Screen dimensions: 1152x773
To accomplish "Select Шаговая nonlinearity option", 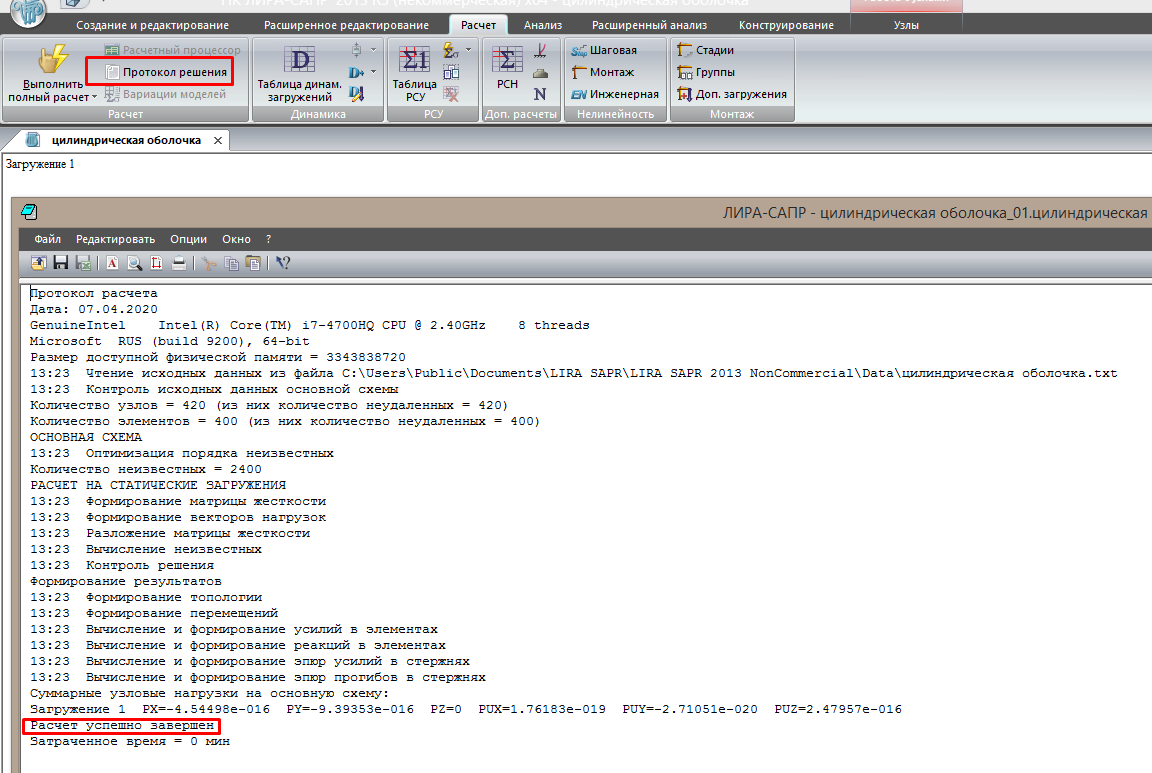I will [604, 50].
